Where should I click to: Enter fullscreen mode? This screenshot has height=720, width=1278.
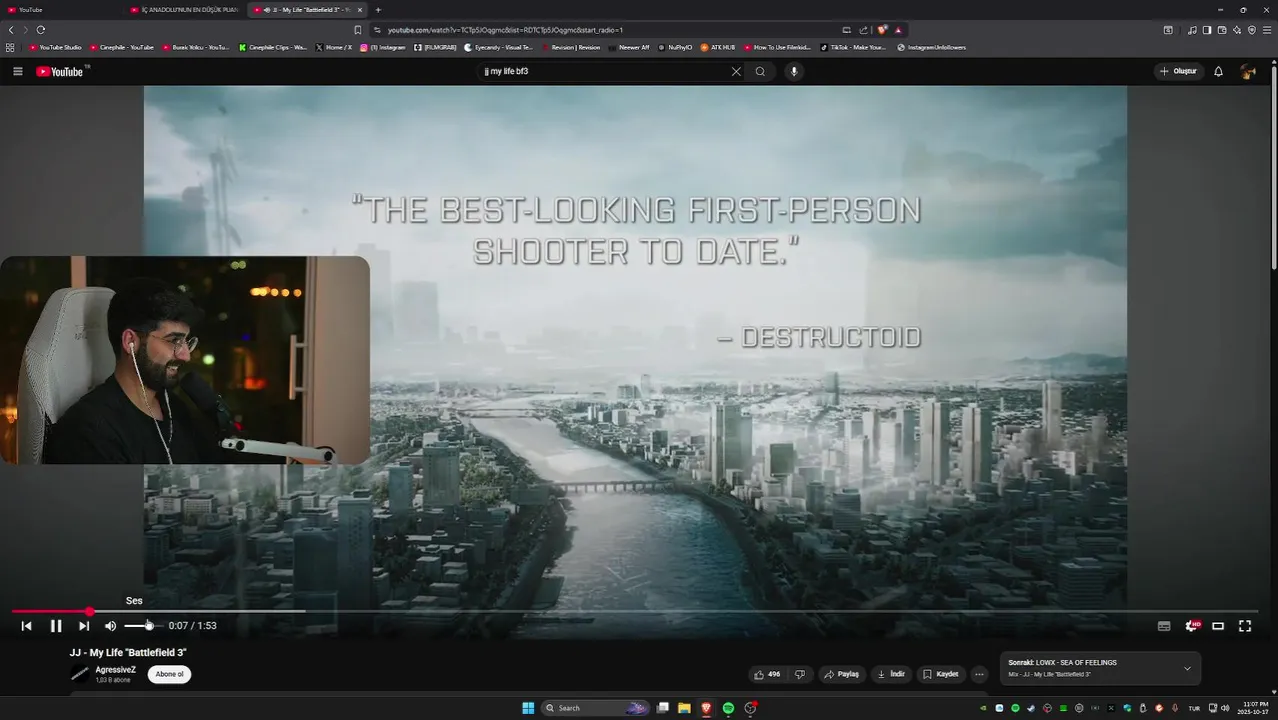coord(1245,626)
